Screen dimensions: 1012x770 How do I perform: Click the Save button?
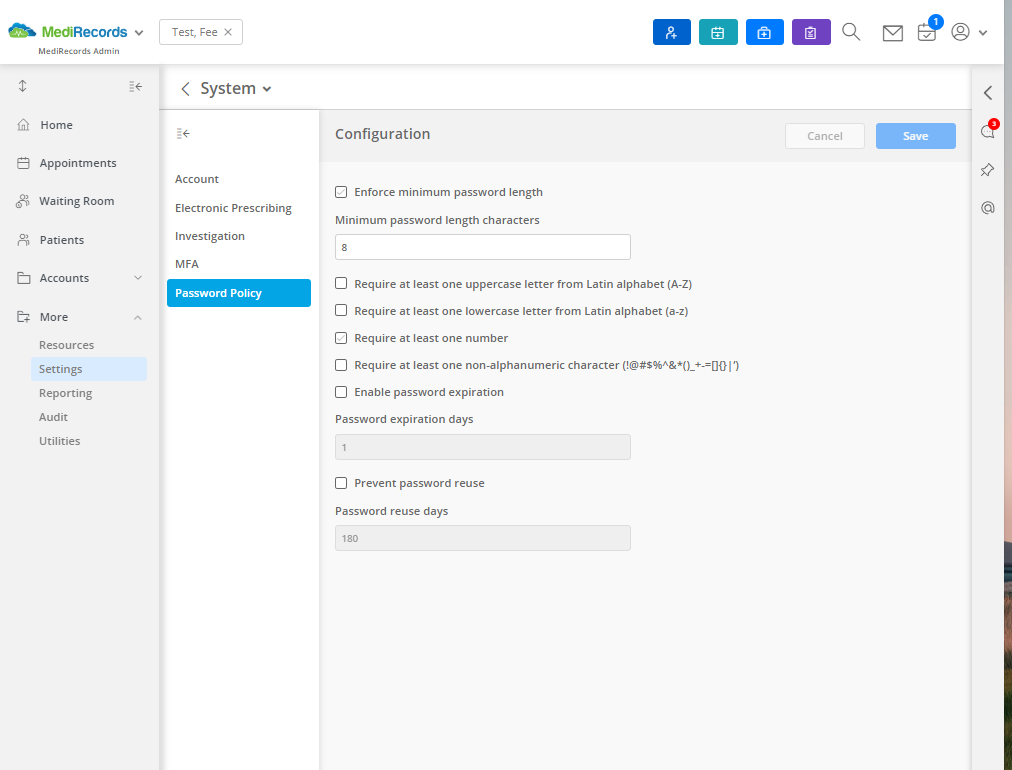915,136
